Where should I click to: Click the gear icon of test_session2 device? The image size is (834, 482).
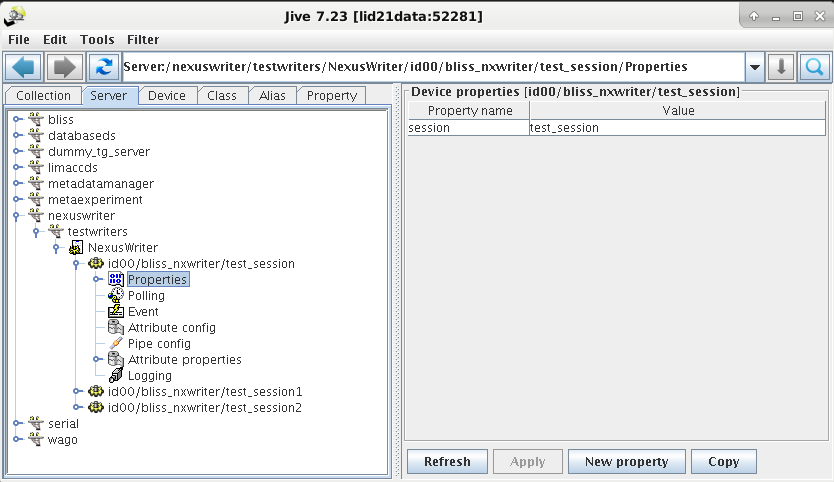[x=96, y=408]
